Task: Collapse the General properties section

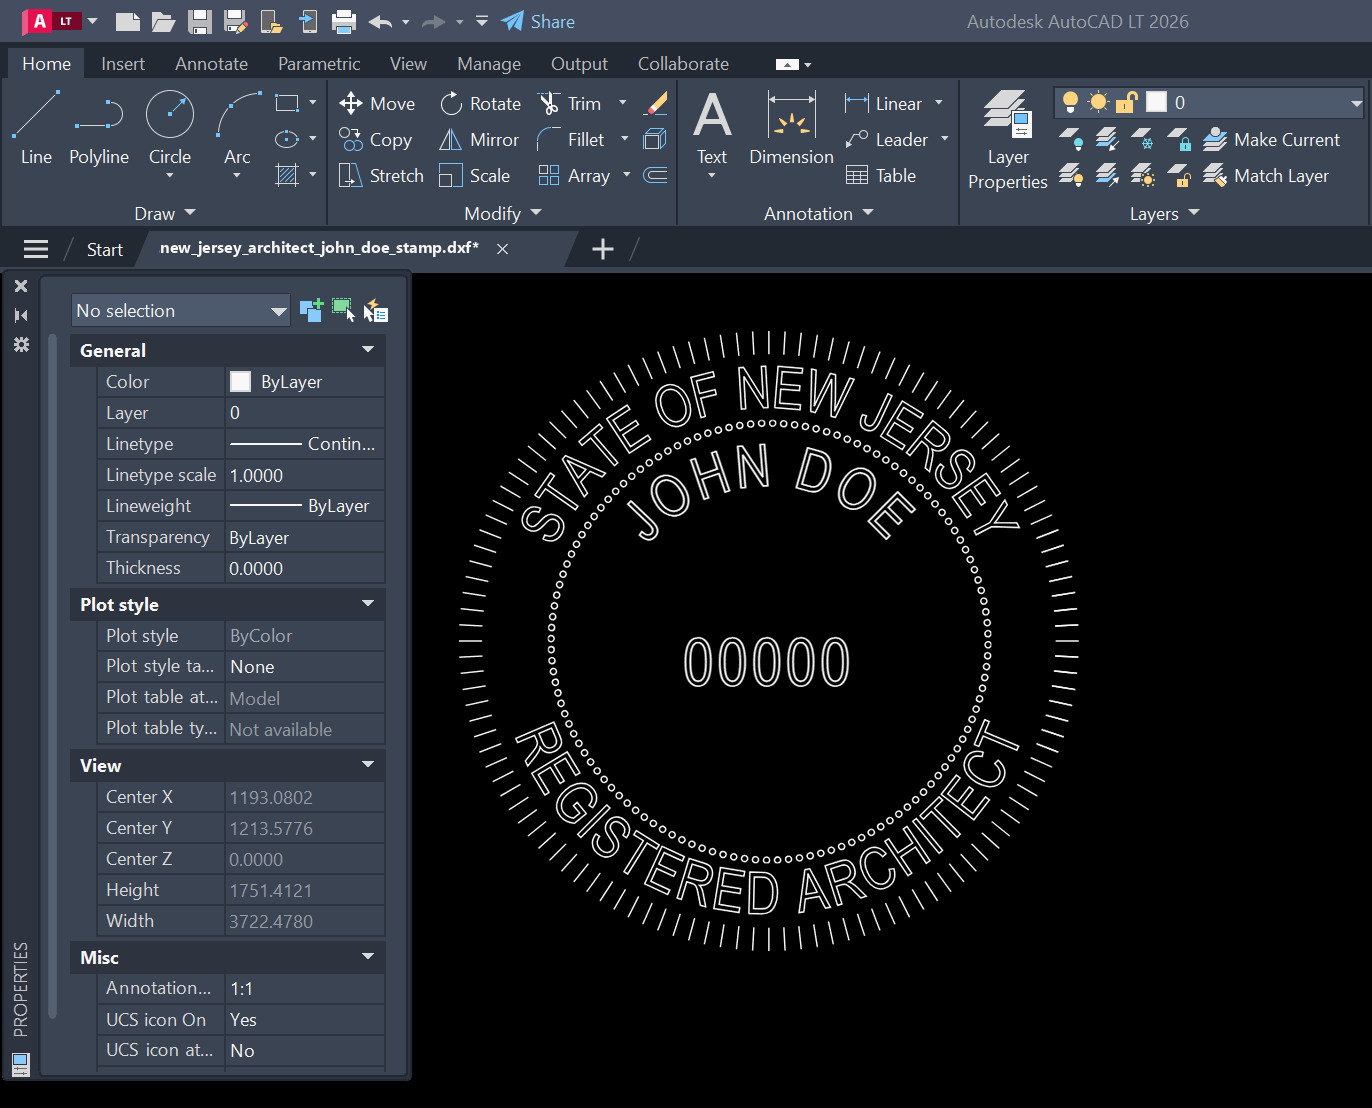Action: 368,349
